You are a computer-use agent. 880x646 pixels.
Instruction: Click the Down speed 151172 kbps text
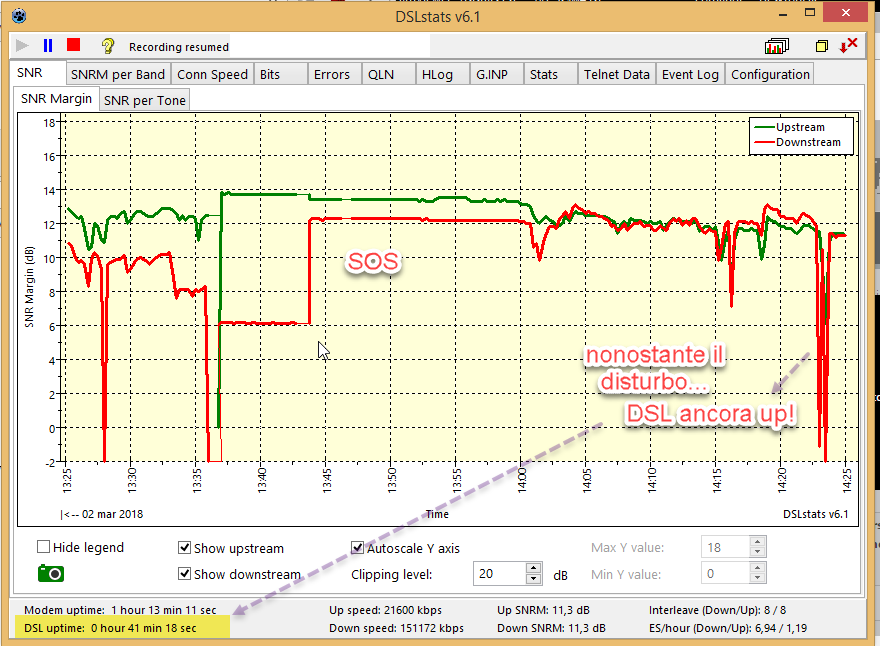click(396, 628)
